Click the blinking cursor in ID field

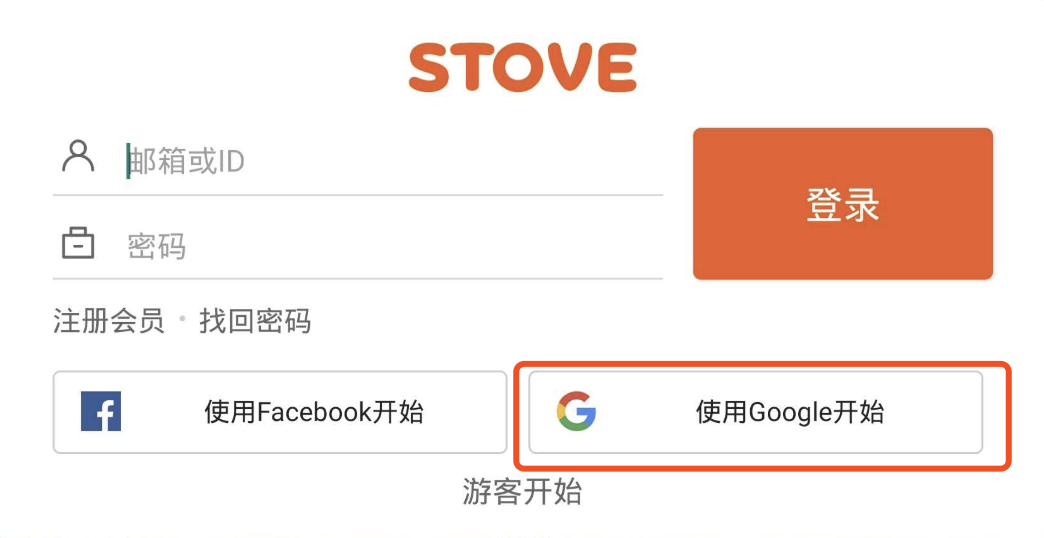click(x=128, y=161)
